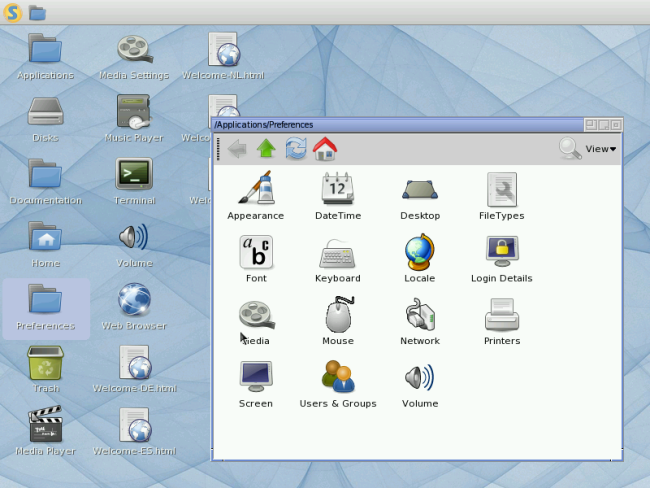This screenshot has height=488, width=650.
Task: Refresh the folder with reload button
Action: (x=295, y=149)
